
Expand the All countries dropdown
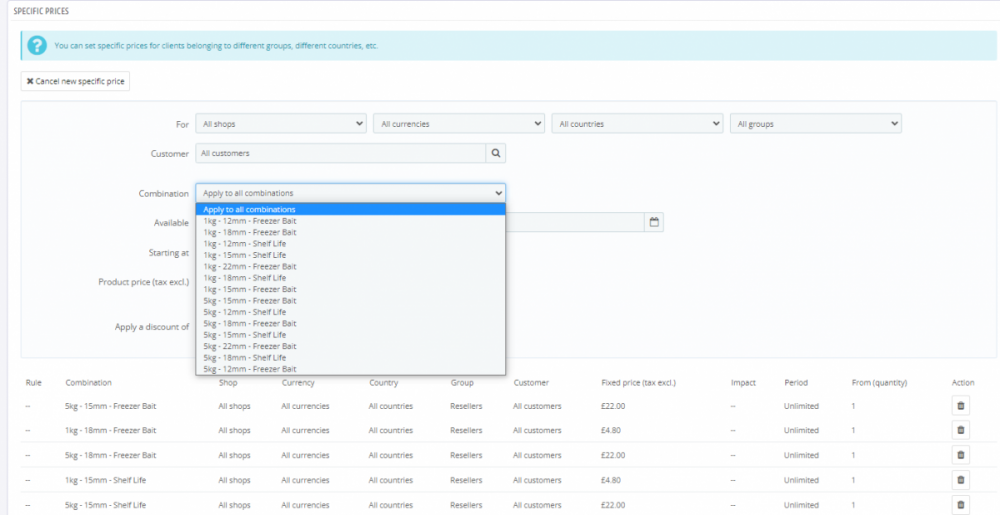click(637, 124)
